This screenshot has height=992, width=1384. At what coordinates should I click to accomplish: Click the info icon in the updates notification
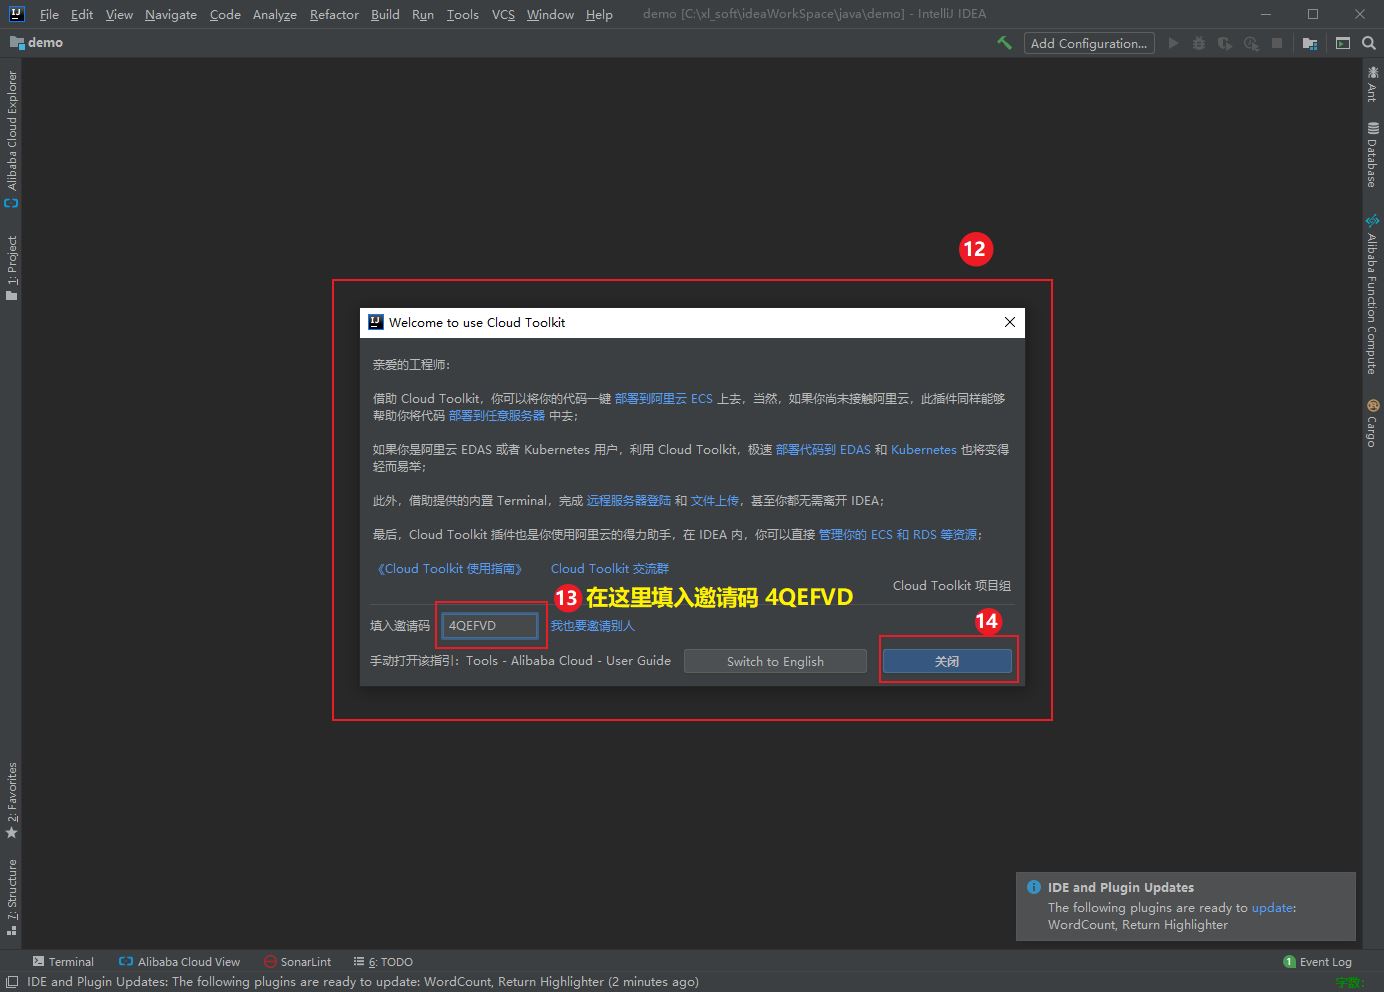(1034, 887)
